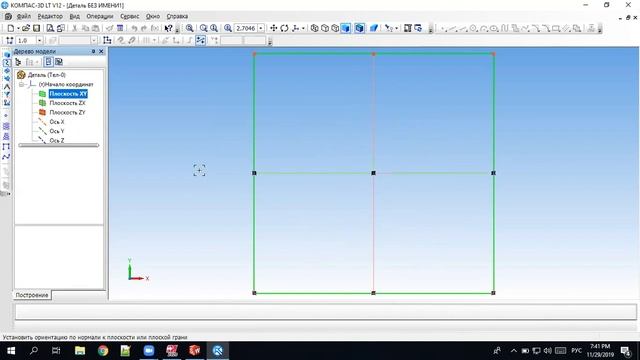Save the part with the floppy disk icon
The image size is (640, 360).
click(37, 28)
